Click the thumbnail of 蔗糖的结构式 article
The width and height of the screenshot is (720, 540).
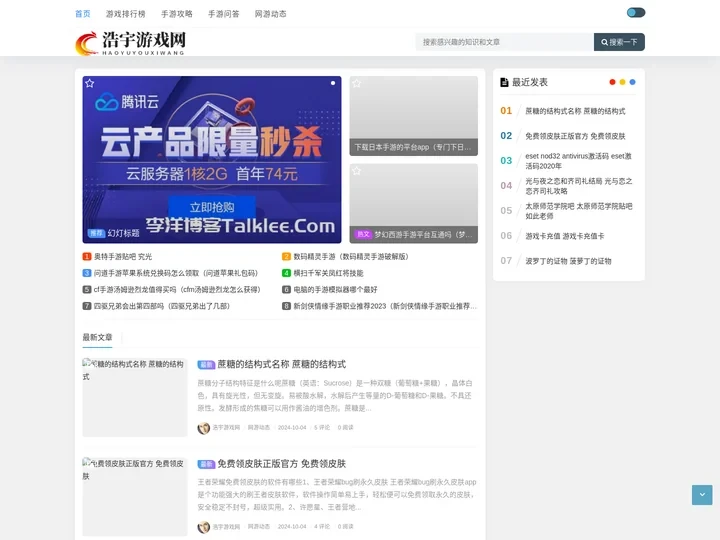point(135,397)
